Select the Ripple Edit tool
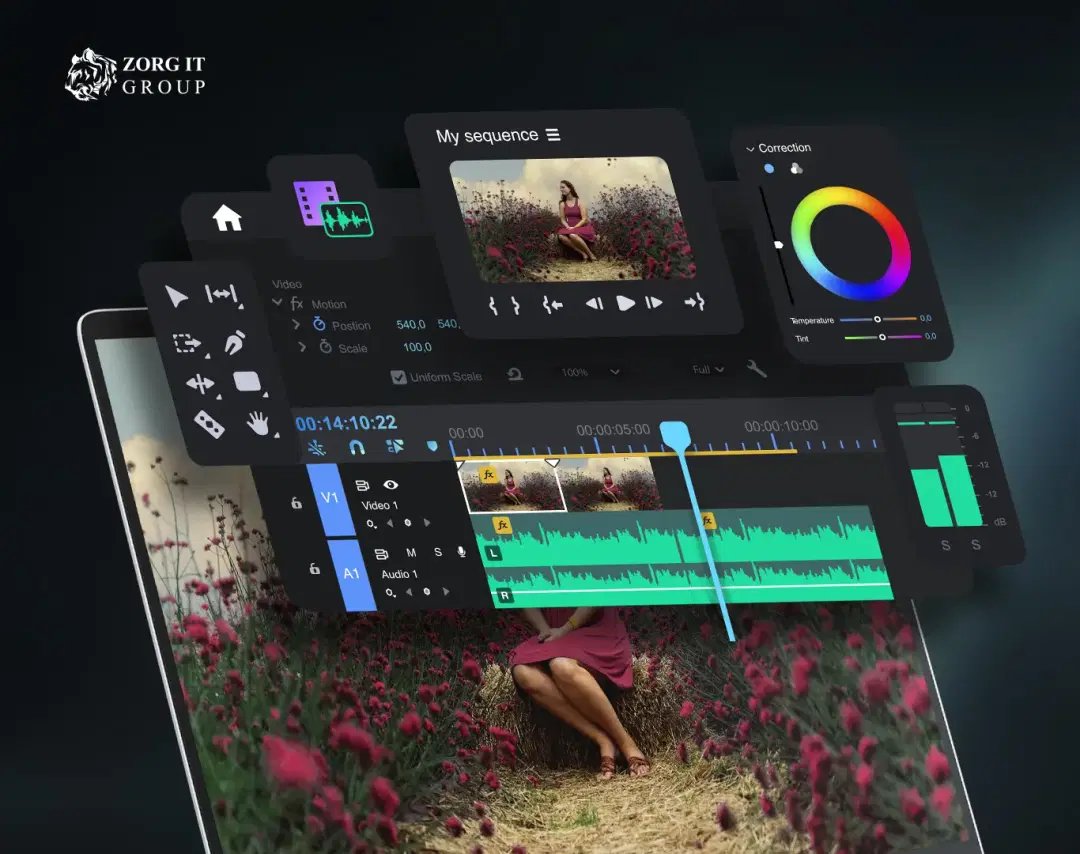 coord(222,295)
